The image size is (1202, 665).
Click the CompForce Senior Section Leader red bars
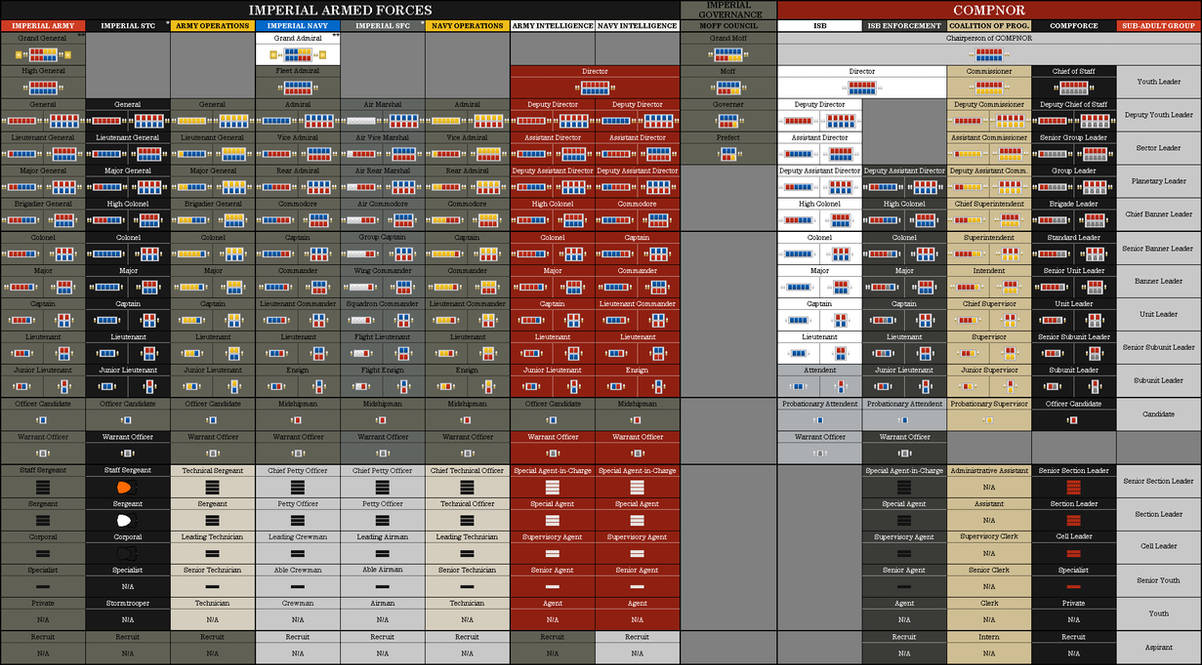(x=1074, y=487)
